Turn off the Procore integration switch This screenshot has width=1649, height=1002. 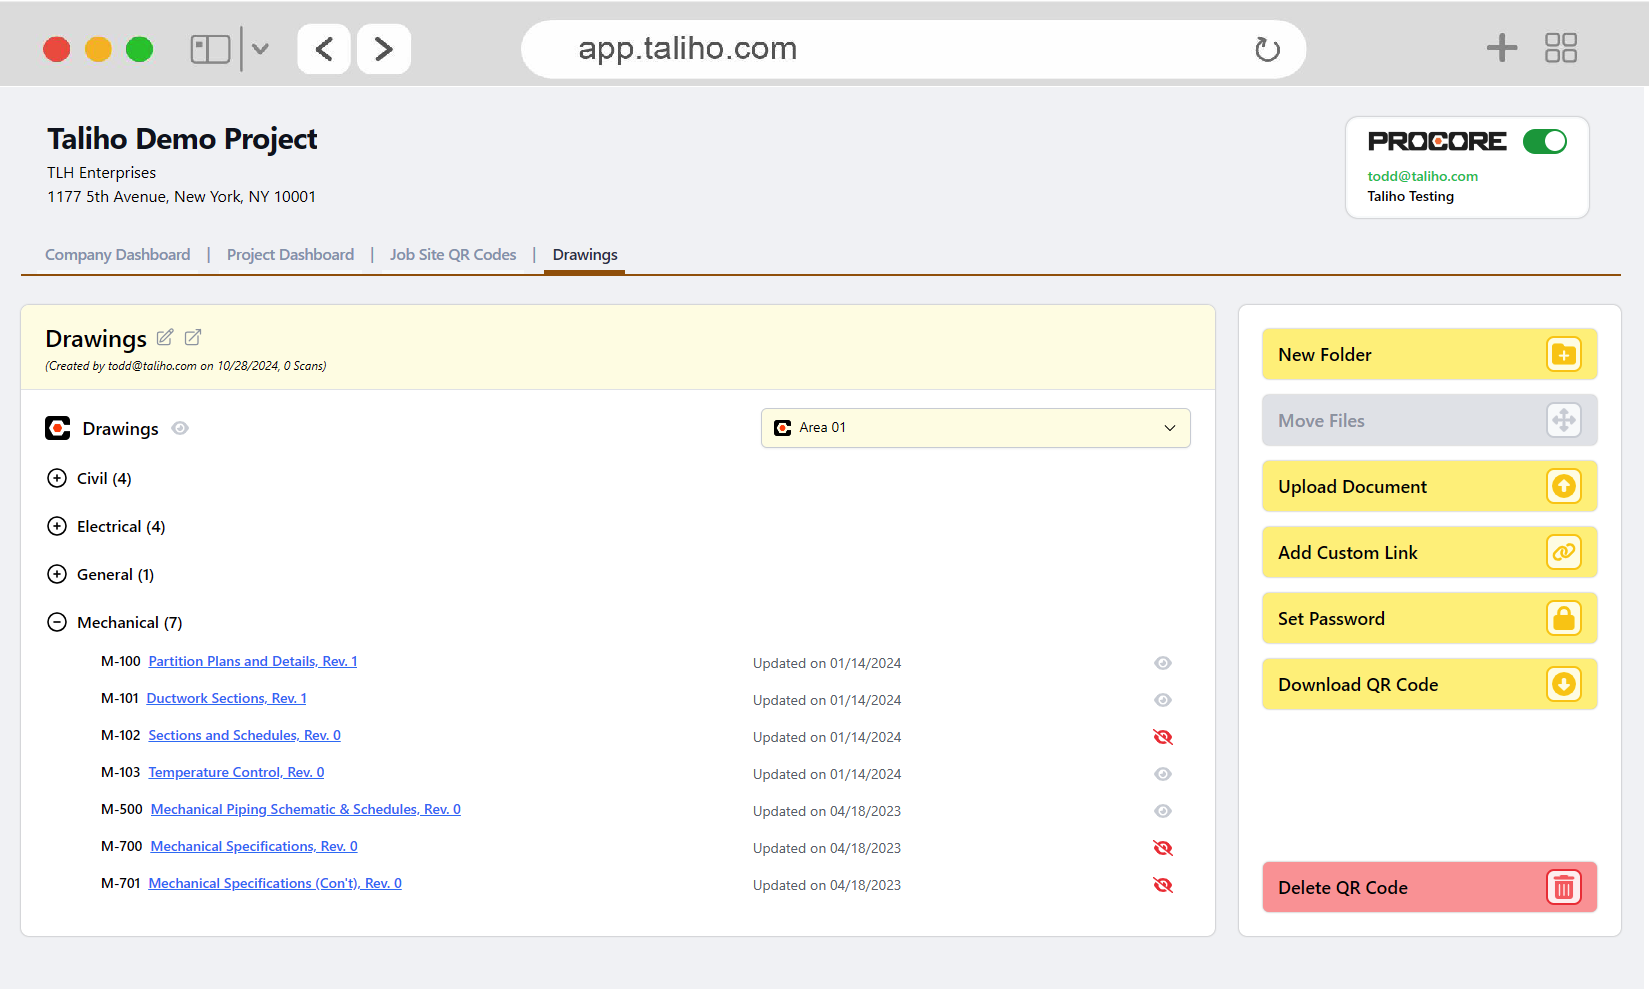pyautogui.click(x=1544, y=142)
